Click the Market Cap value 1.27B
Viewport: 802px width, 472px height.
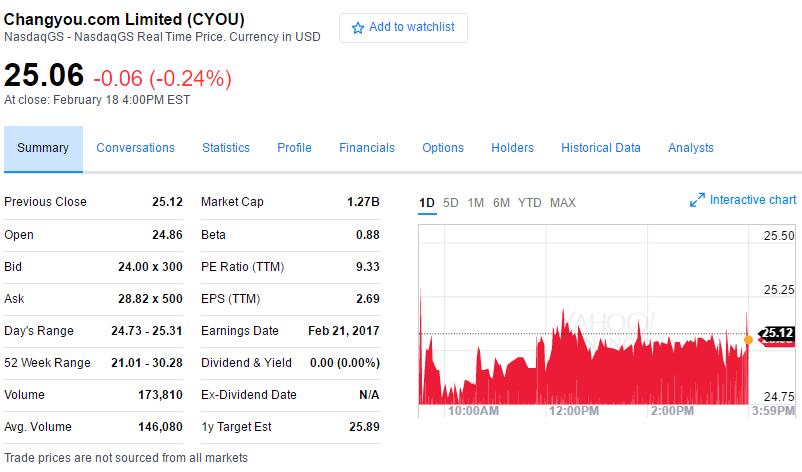point(363,202)
